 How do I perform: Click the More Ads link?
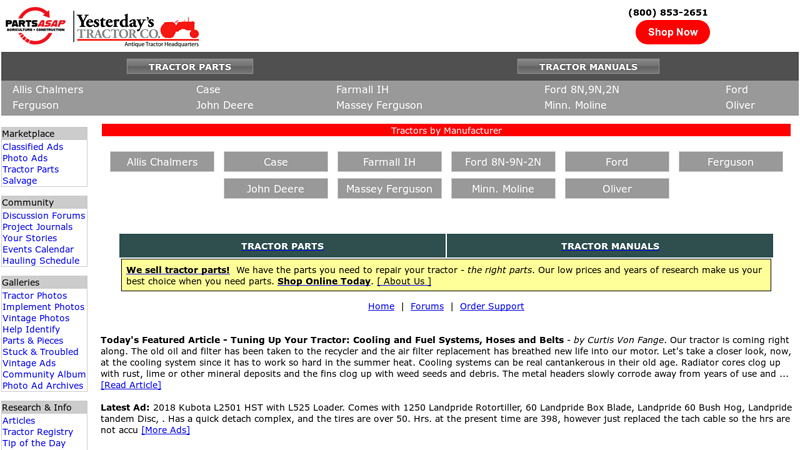click(165, 430)
